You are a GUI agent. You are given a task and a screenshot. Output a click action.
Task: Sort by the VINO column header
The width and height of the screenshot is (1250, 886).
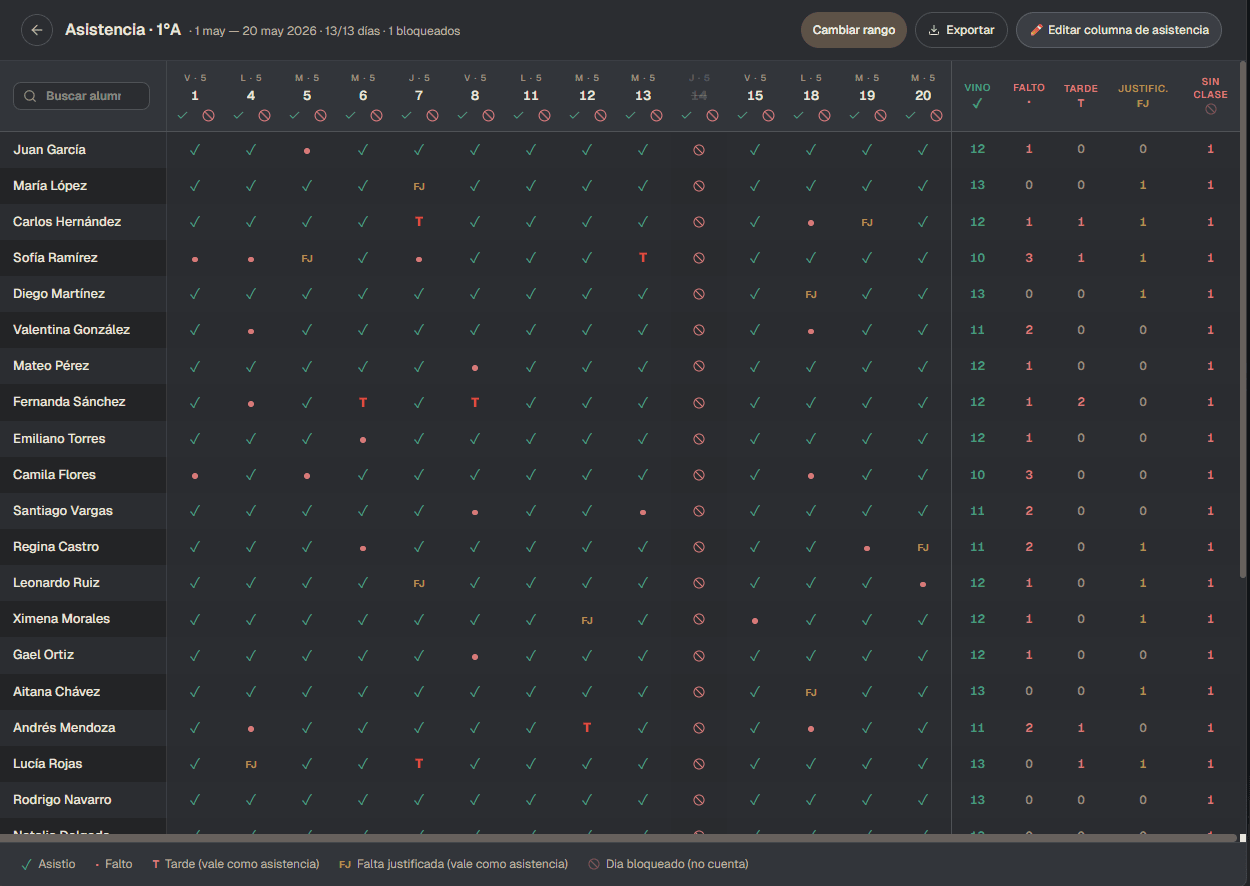click(977, 95)
